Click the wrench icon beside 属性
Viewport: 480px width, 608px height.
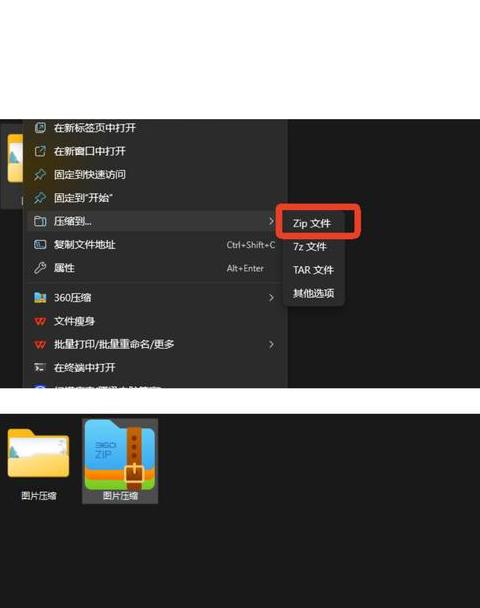[x=40, y=268]
